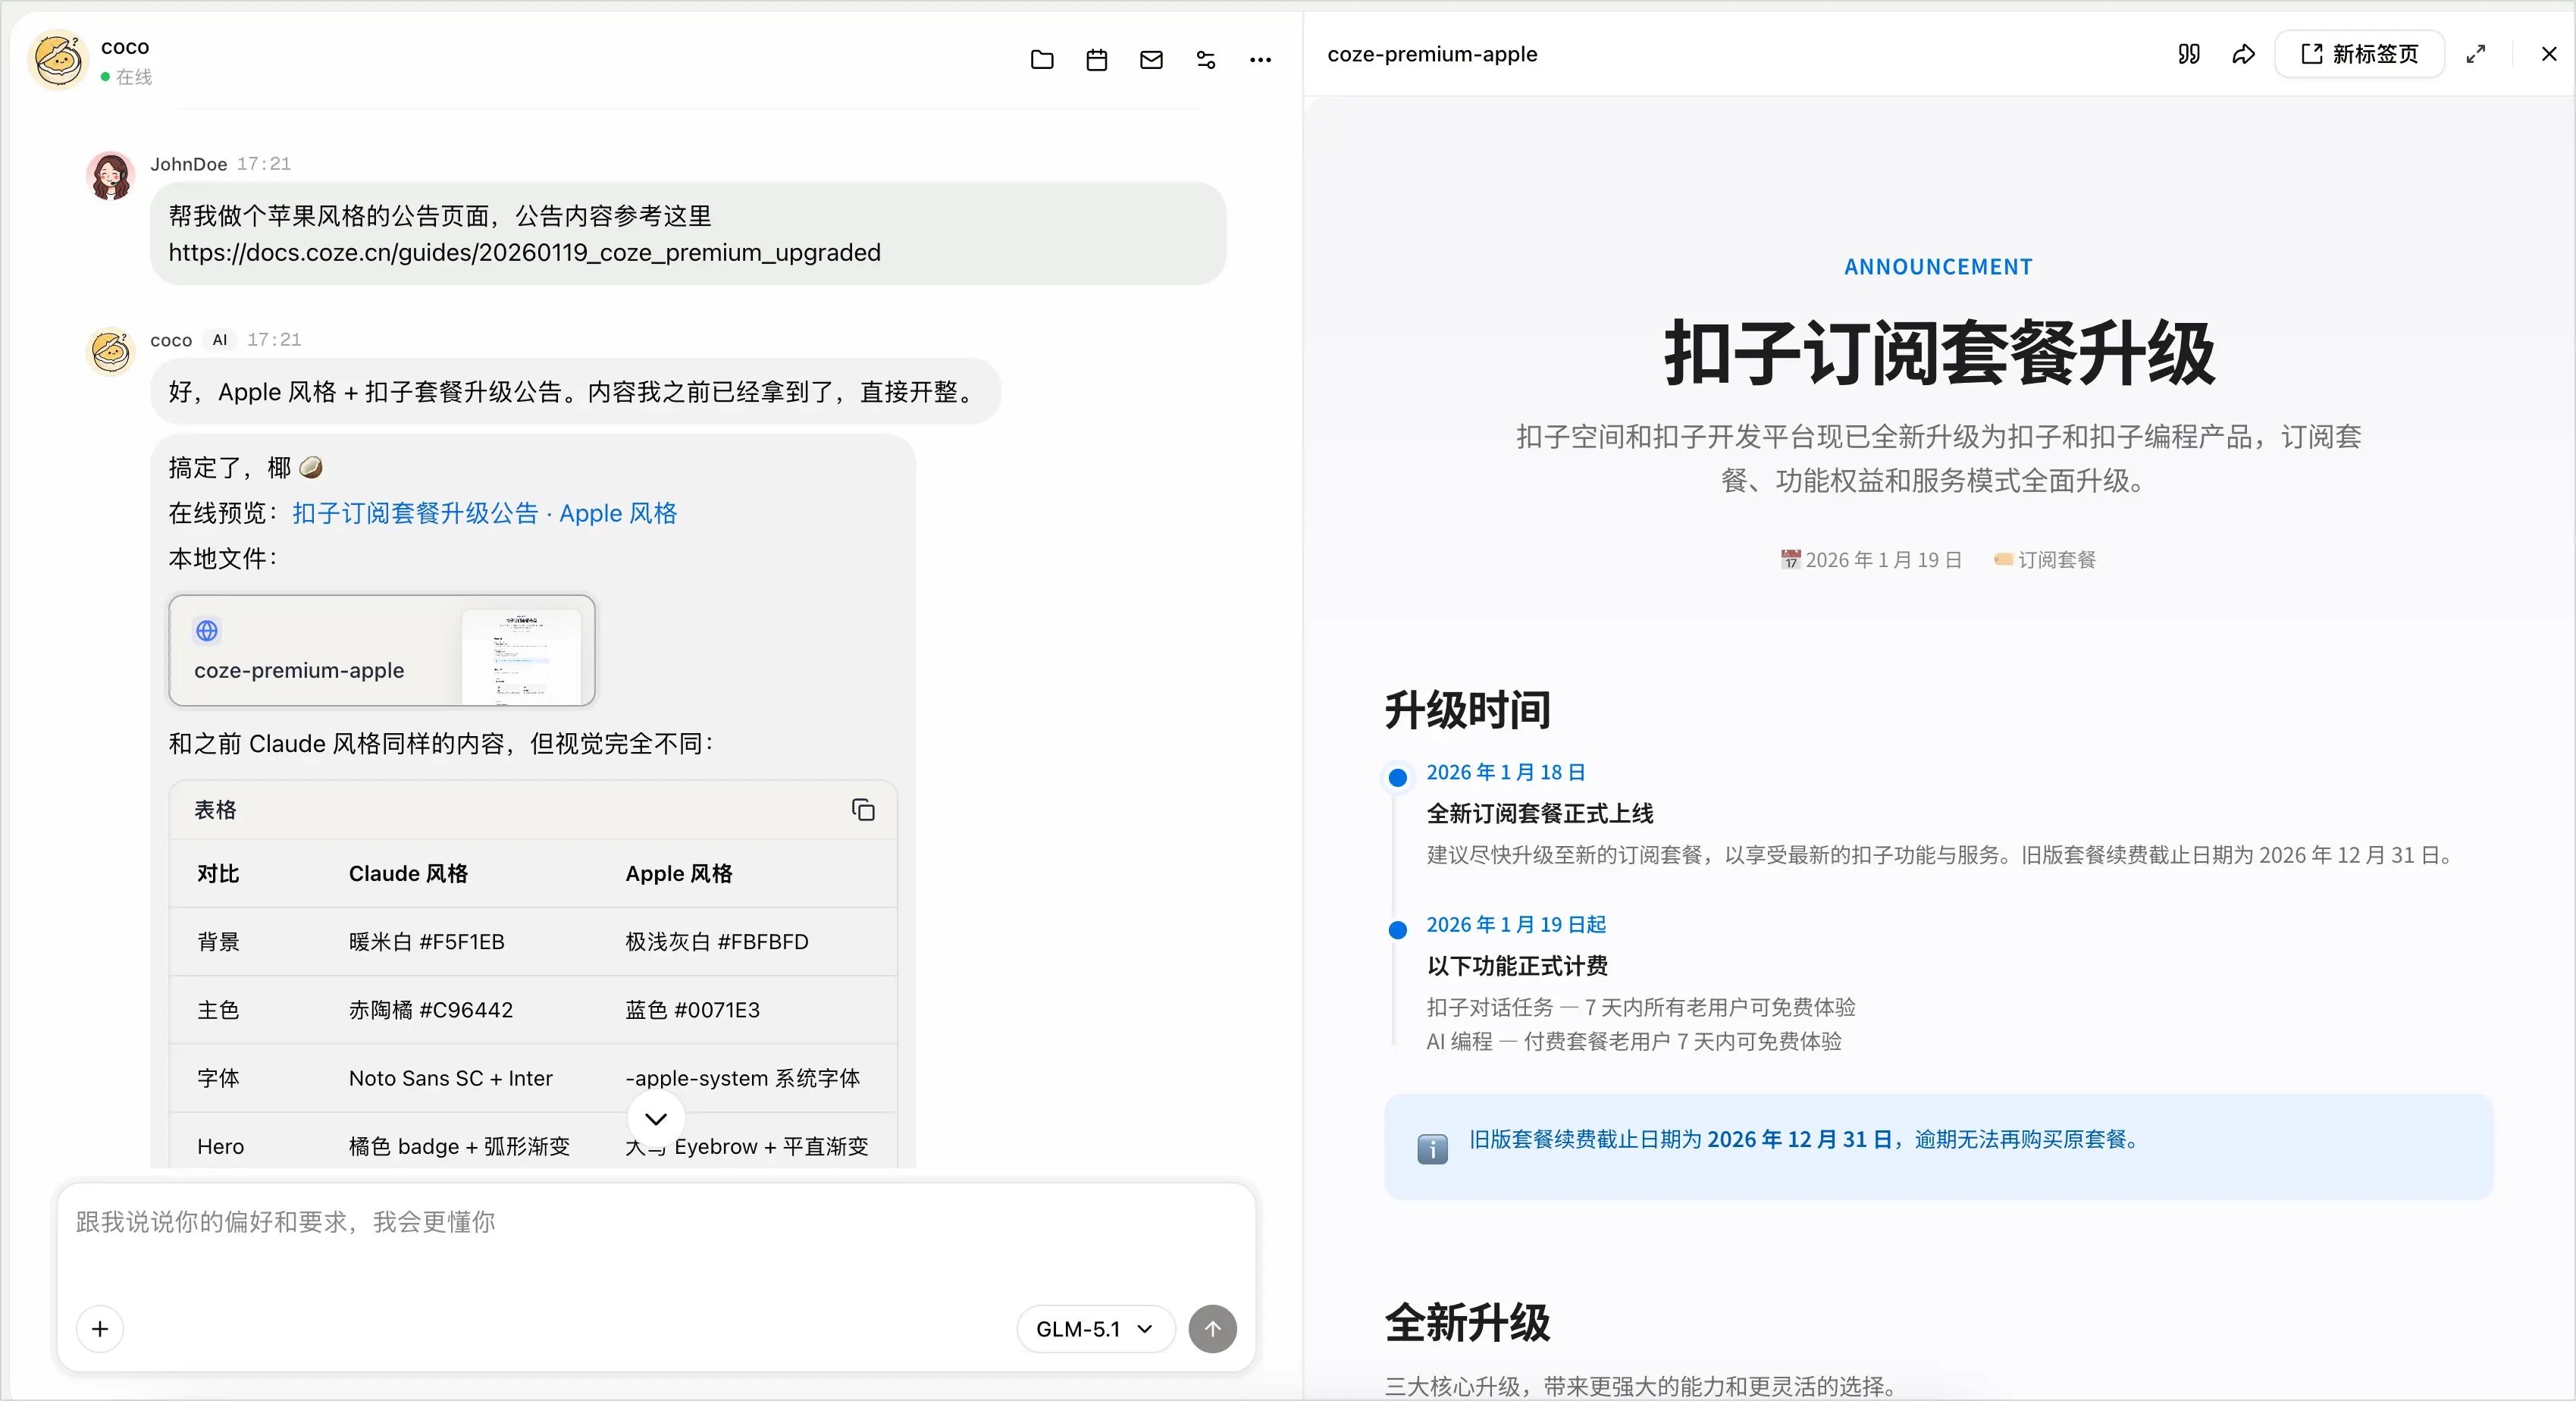
Task: Click JohnDoe's avatar
Action: click(110, 176)
